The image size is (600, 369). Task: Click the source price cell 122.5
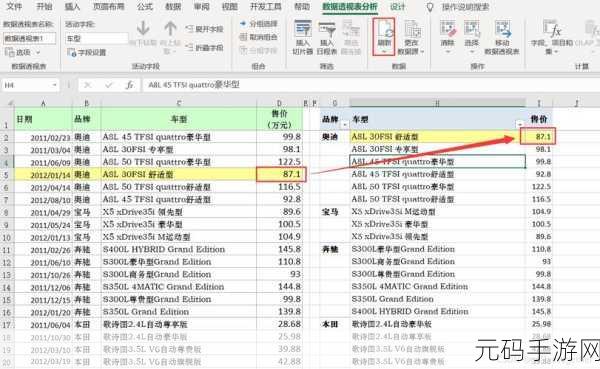(x=279, y=162)
